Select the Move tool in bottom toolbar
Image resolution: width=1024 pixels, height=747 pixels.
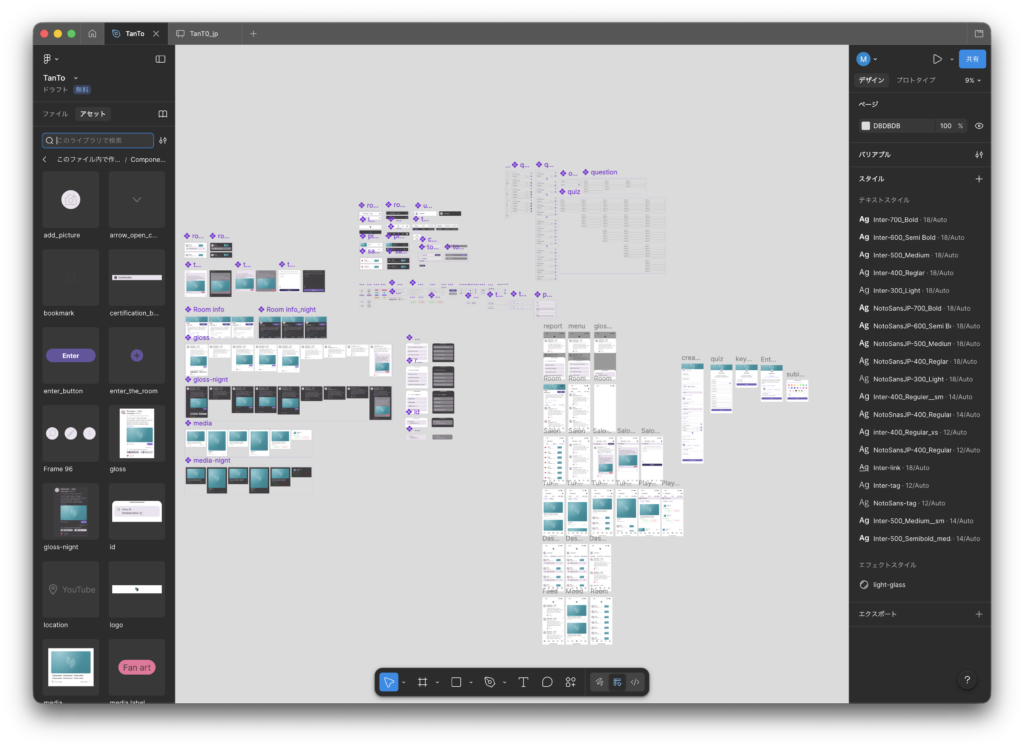[389, 682]
